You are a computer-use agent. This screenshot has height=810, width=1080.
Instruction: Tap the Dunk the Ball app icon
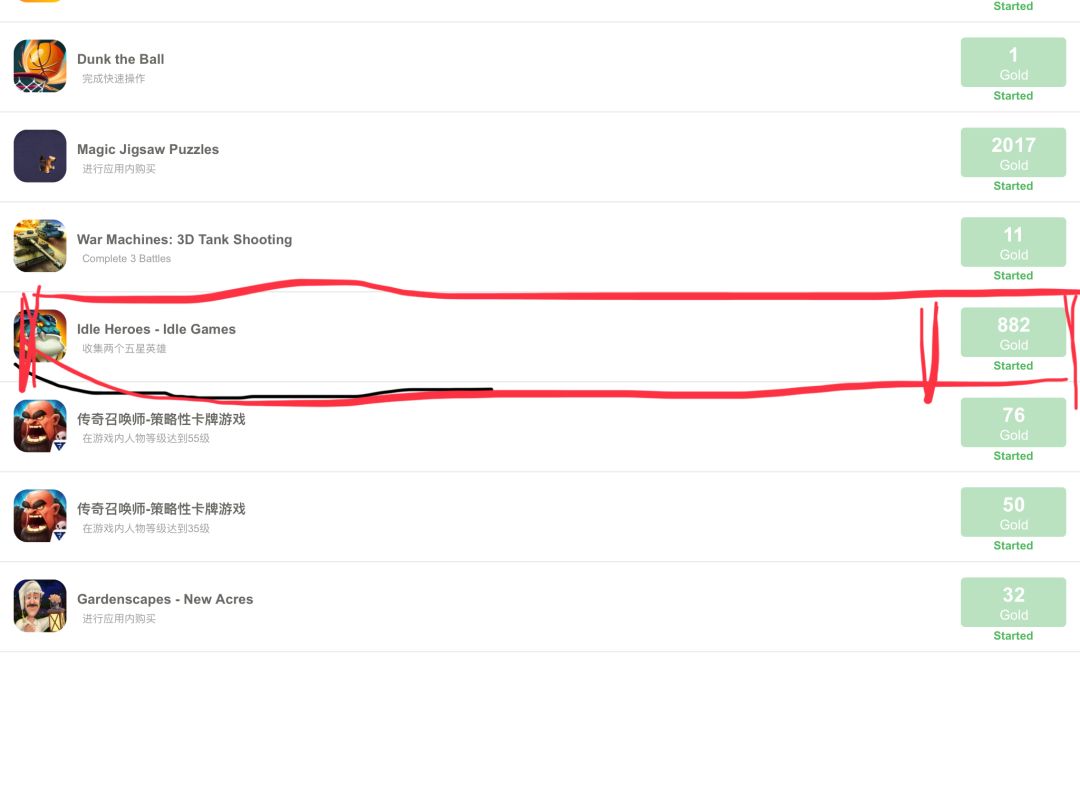40,66
